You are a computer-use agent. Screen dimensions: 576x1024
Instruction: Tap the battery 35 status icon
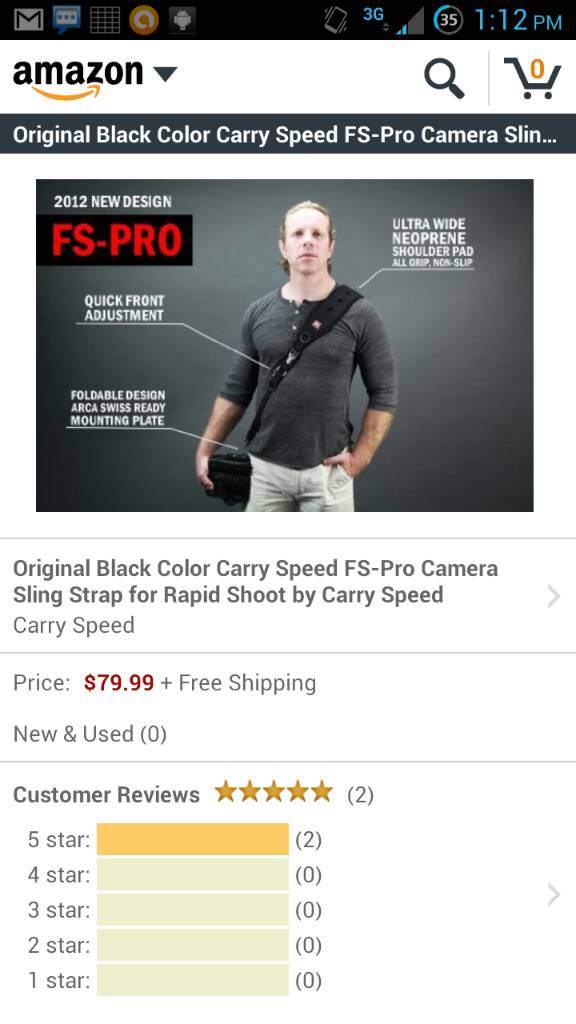point(448,20)
